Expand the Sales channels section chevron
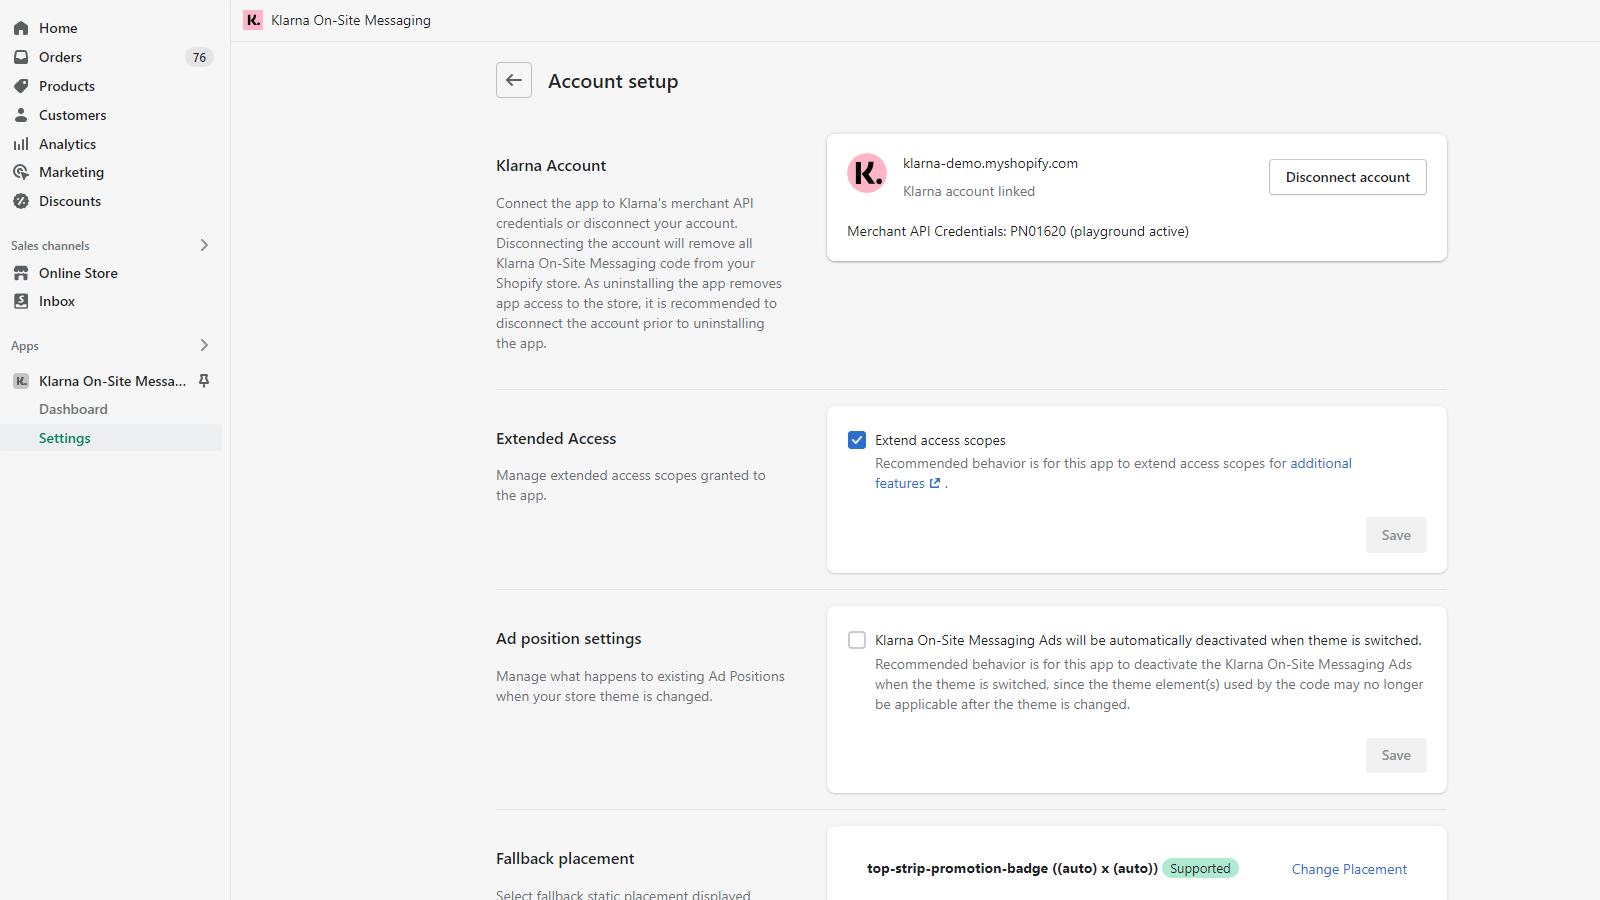 click(x=204, y=245)
